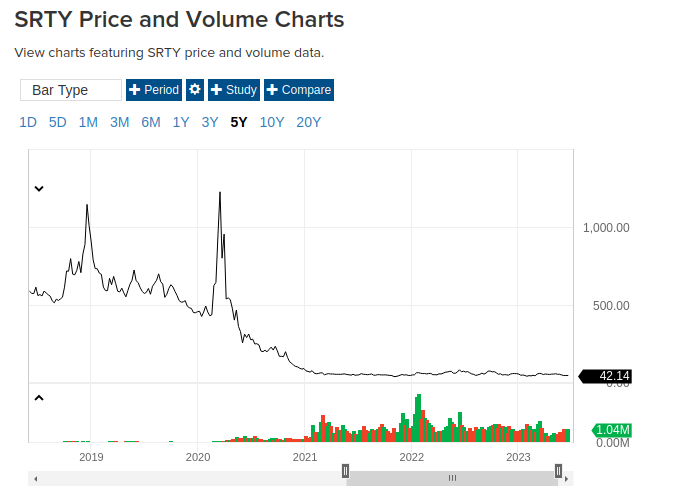Collapse the price chart pane chevron
This screenshot has width=684, height=504.
[39, 187]
